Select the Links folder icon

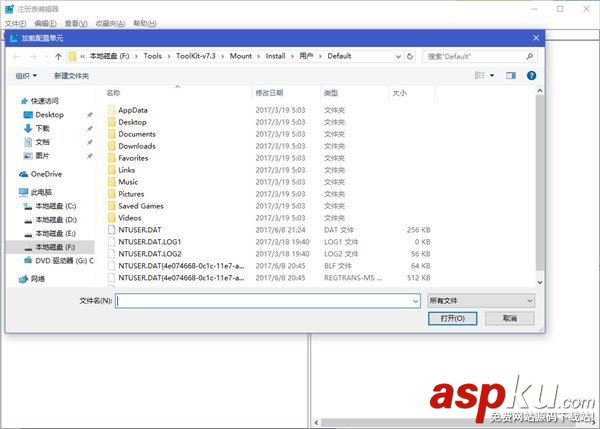click(x=111, y=170)
